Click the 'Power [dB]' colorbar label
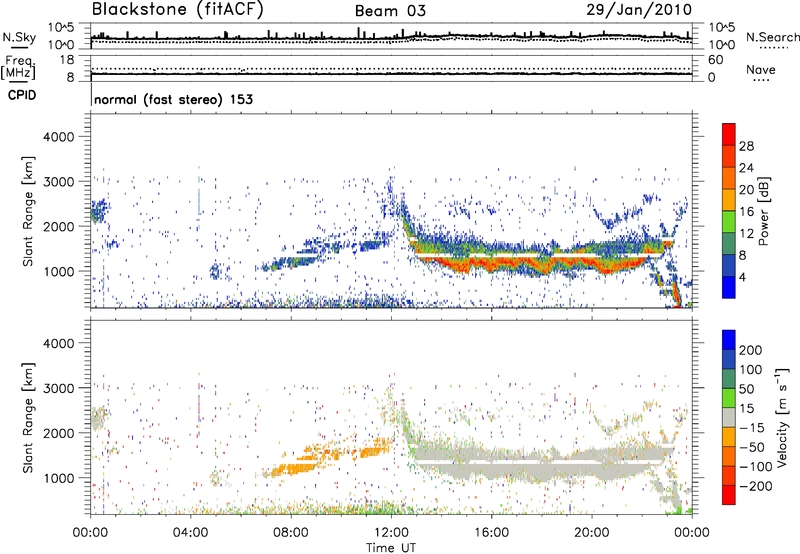800x554 pixels. click(764, 211)
